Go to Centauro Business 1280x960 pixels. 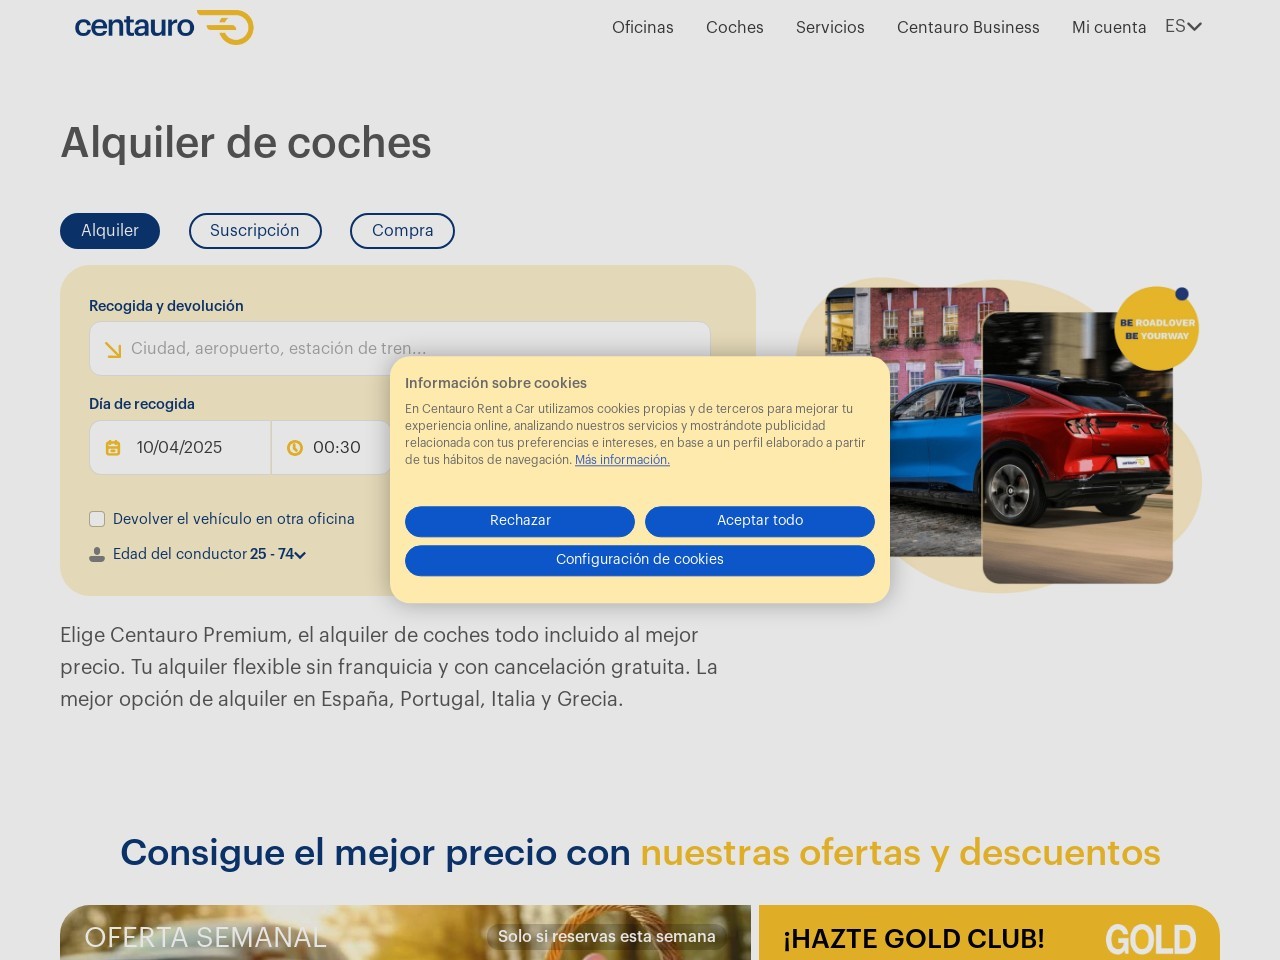tap(968, 28)
